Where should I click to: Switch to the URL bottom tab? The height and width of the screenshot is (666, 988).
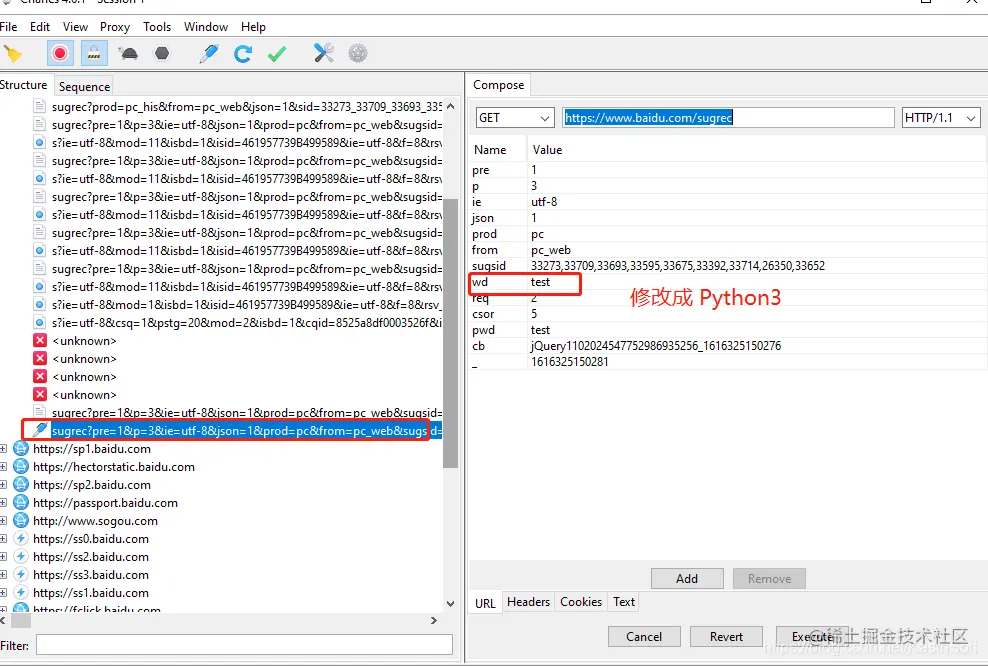coord(485,603)
